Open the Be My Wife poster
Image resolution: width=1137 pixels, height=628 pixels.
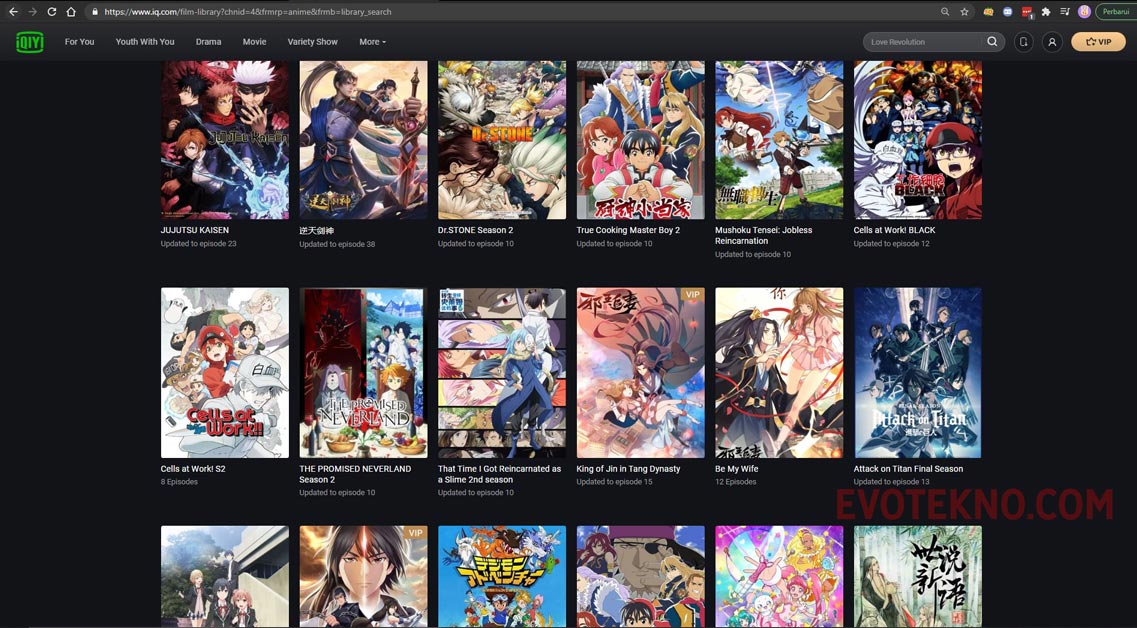coord(779,373)
